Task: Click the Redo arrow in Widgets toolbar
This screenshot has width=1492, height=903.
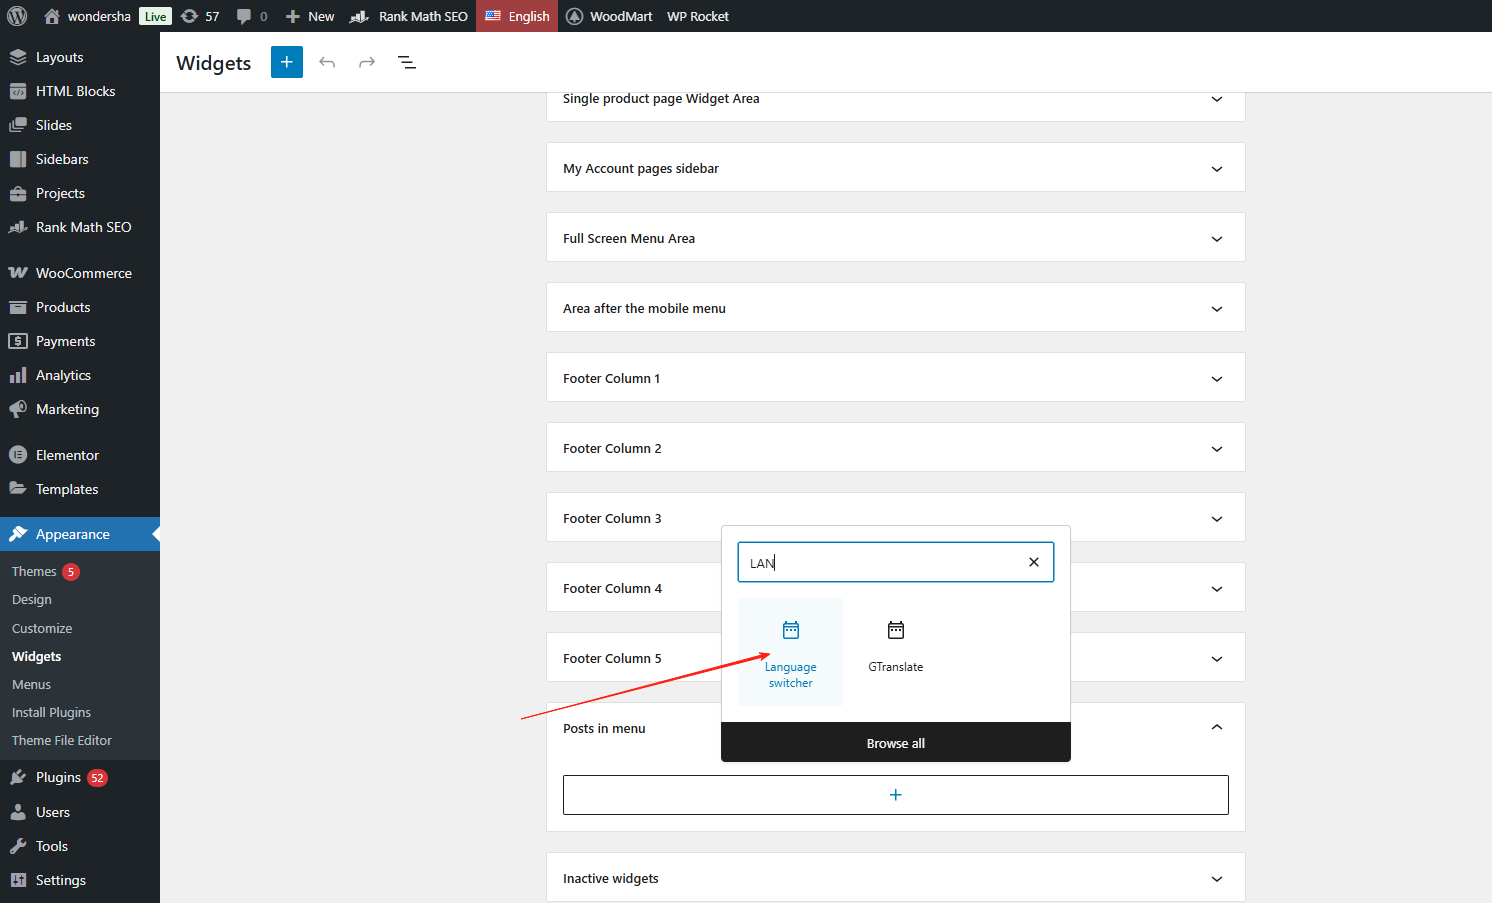Action: 367,62
